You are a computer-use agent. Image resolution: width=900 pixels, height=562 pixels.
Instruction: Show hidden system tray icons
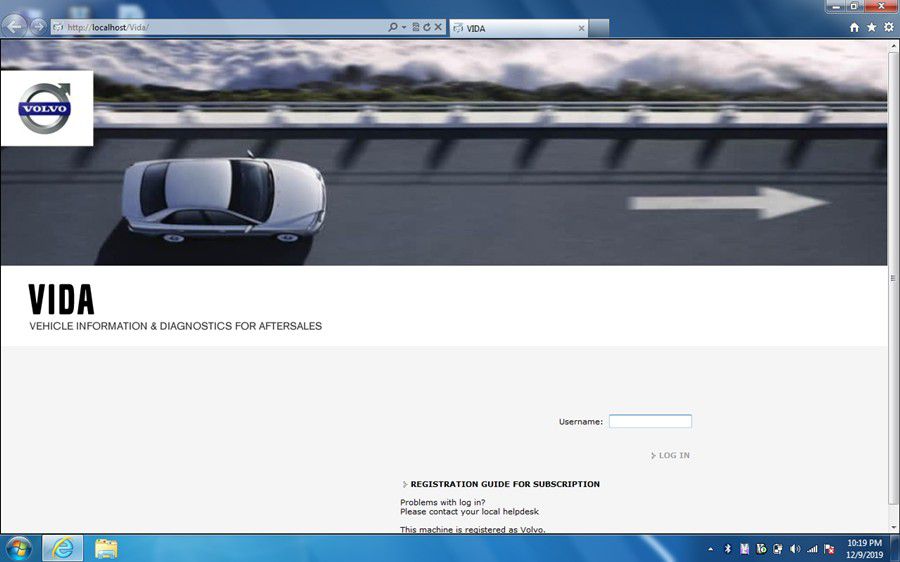coord(711,548)
